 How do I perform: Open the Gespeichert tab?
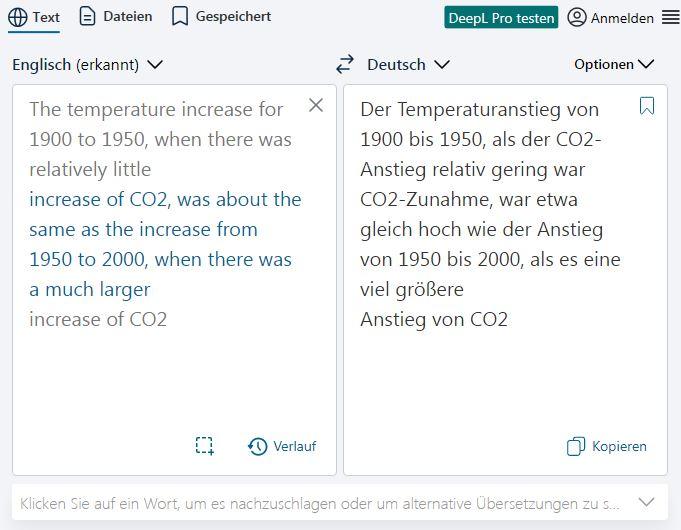point(221,17)
